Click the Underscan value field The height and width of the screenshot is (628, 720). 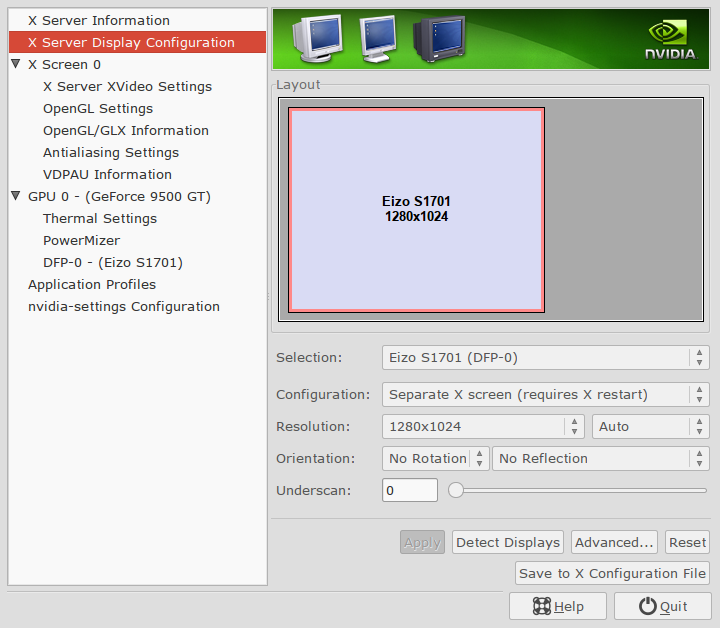click(410, 490)
